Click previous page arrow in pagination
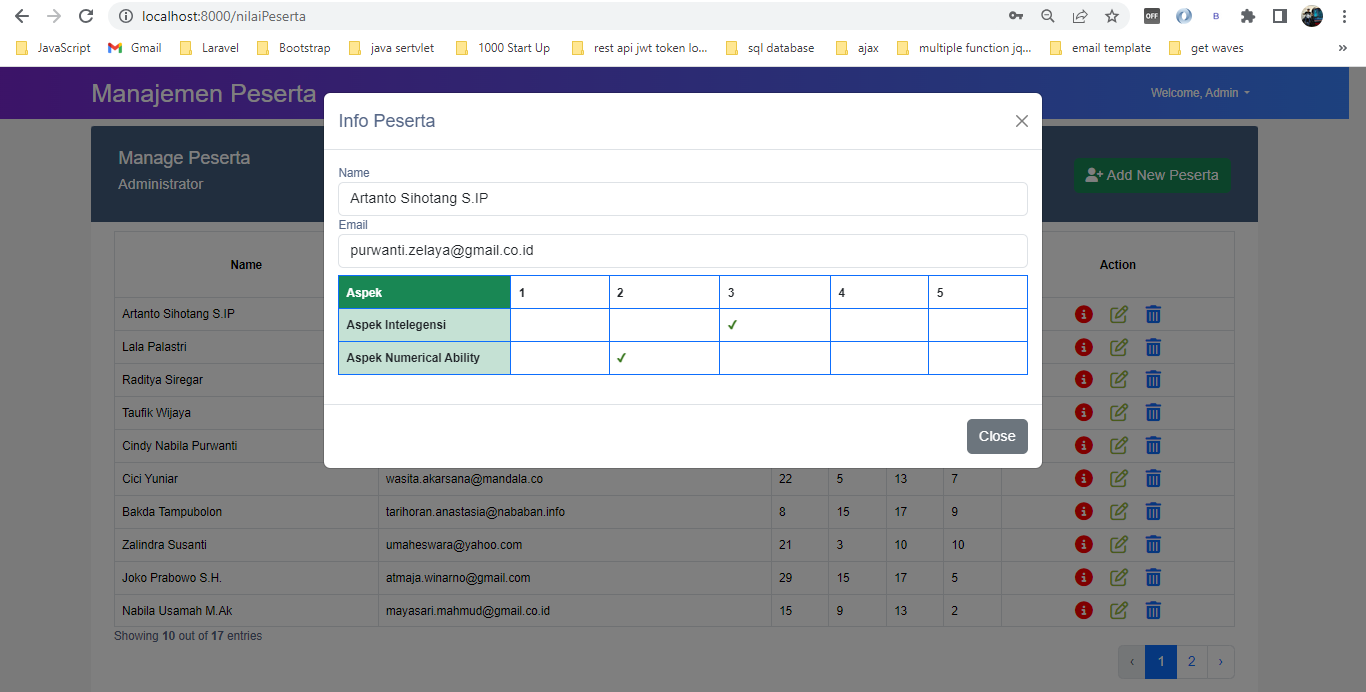This screenshot has height=692, width=1366. point(1131,661)
